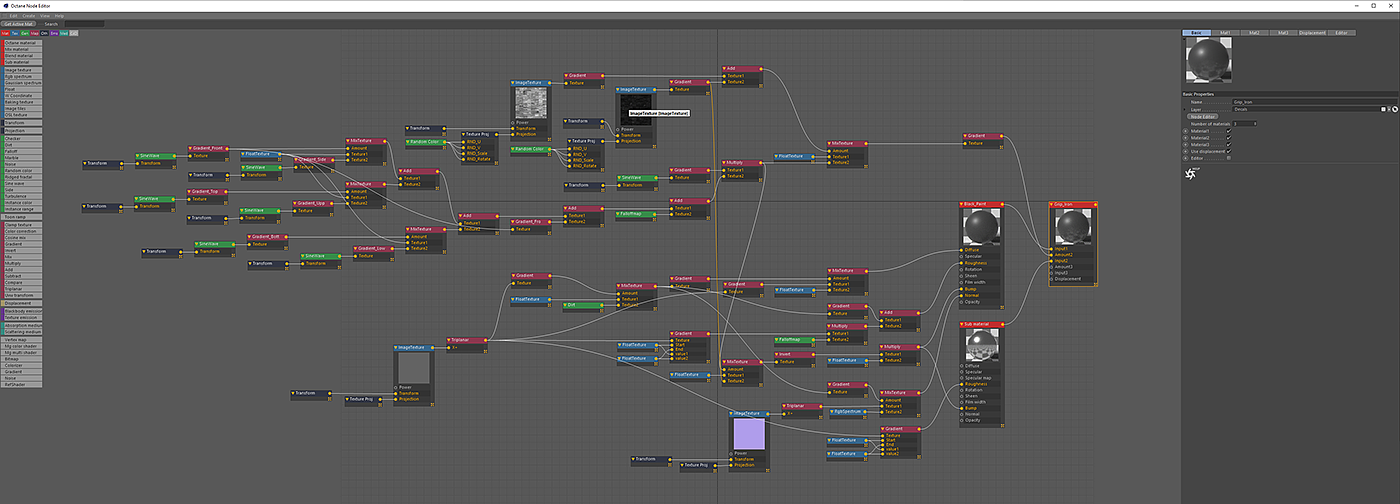Click the Med node filter icon

64,33
